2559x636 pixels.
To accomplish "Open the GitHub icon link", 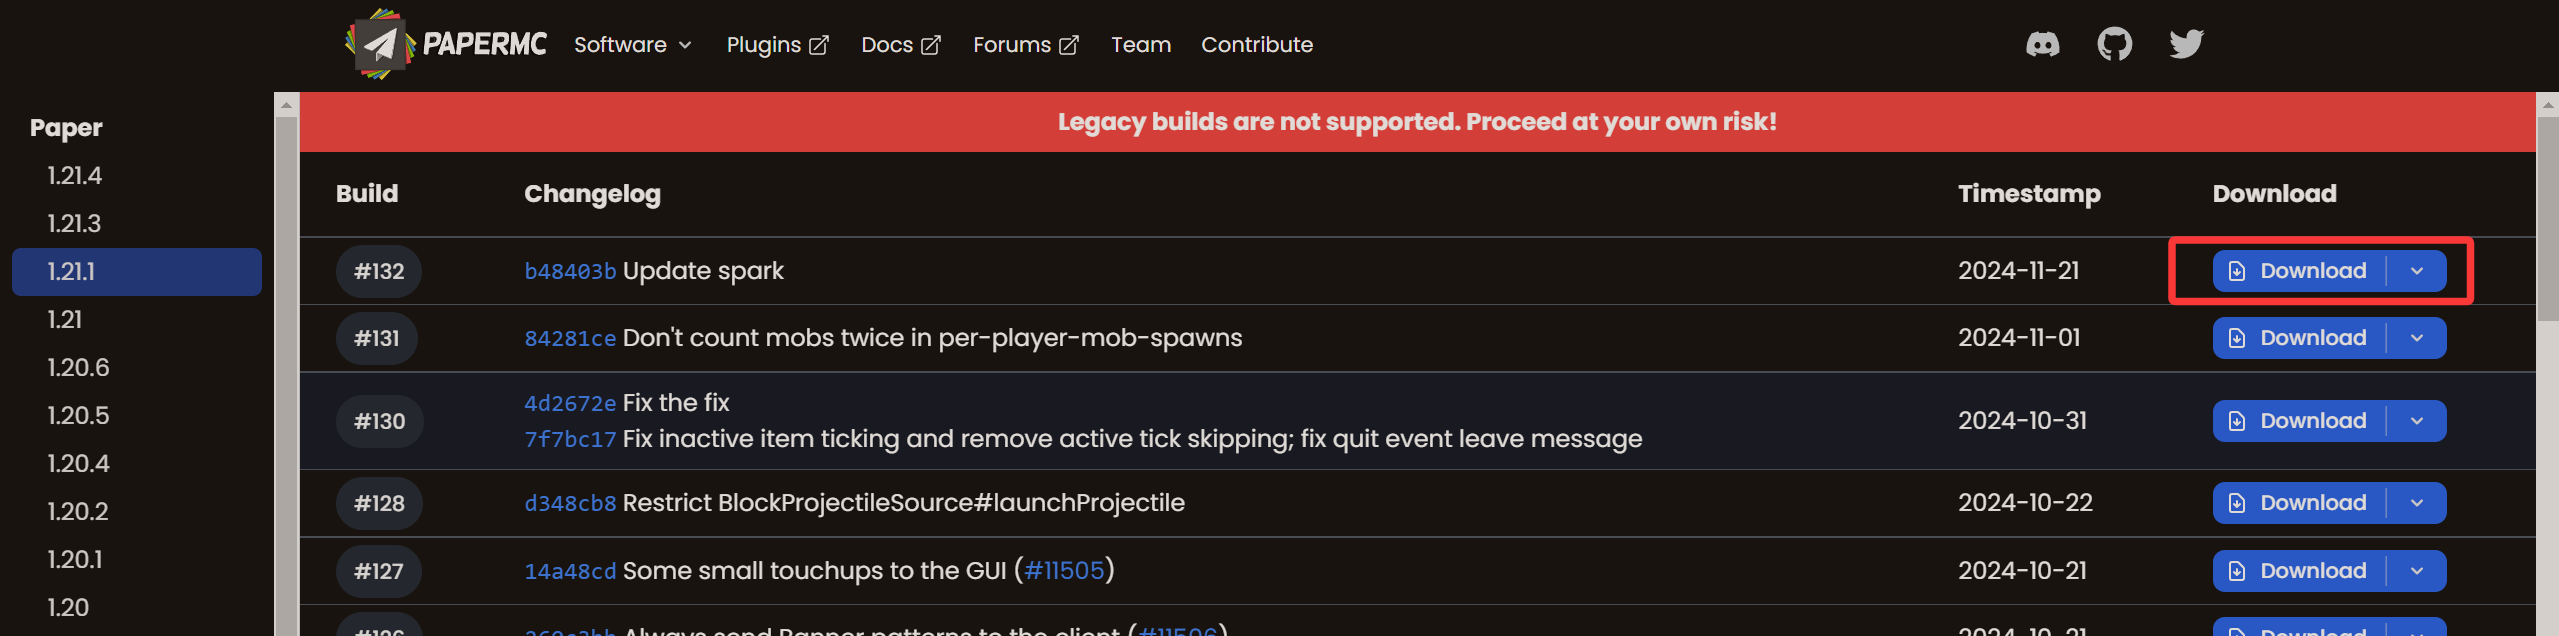I will click(x=2114, y=44).
